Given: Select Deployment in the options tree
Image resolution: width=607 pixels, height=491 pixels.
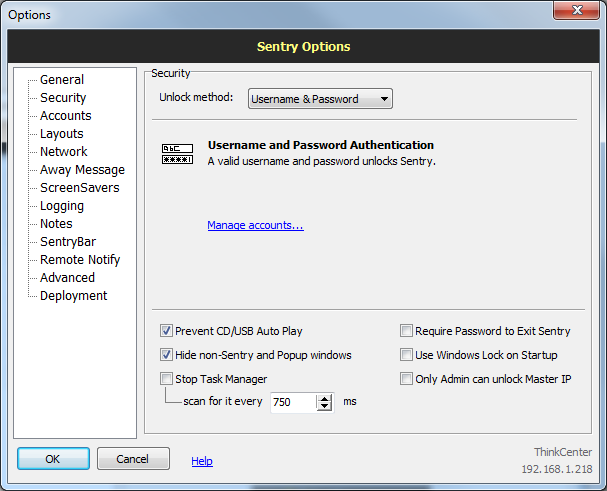Looking at the screenshot, I should coord(74,296).
